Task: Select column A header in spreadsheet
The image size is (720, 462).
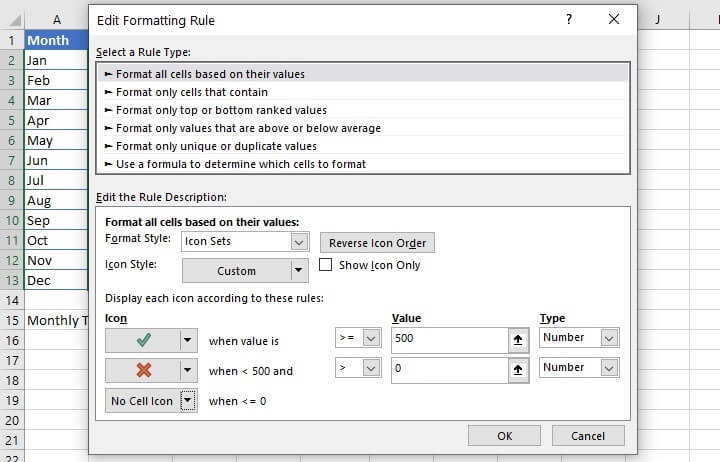Action: (x=56, y=19)
